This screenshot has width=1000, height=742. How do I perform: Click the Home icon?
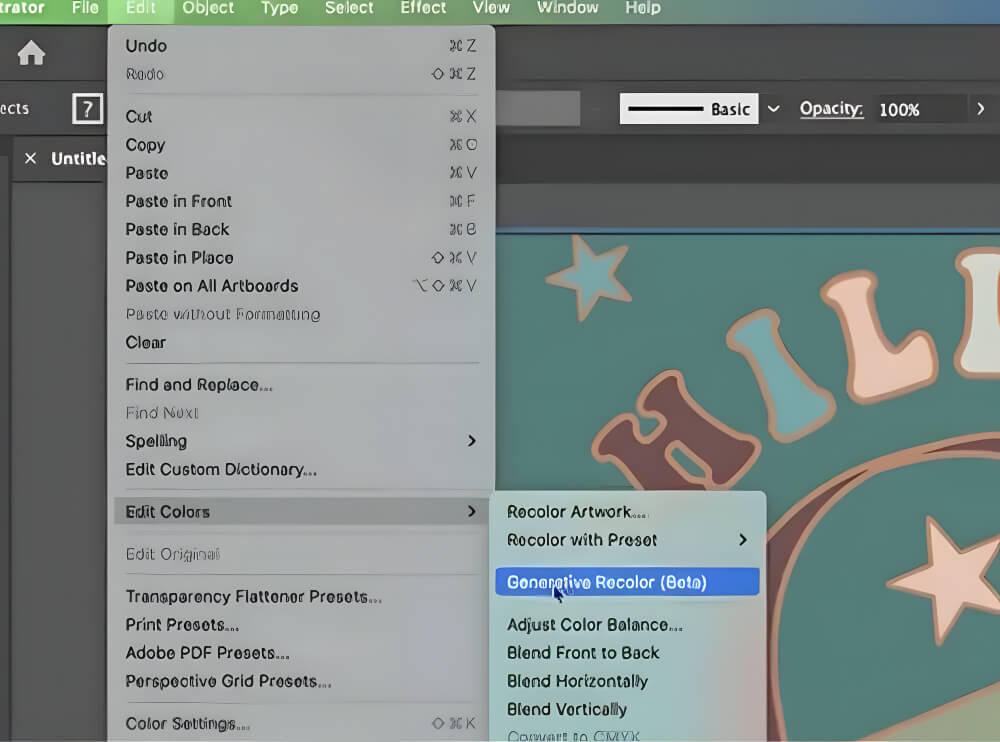click(31, 53)
